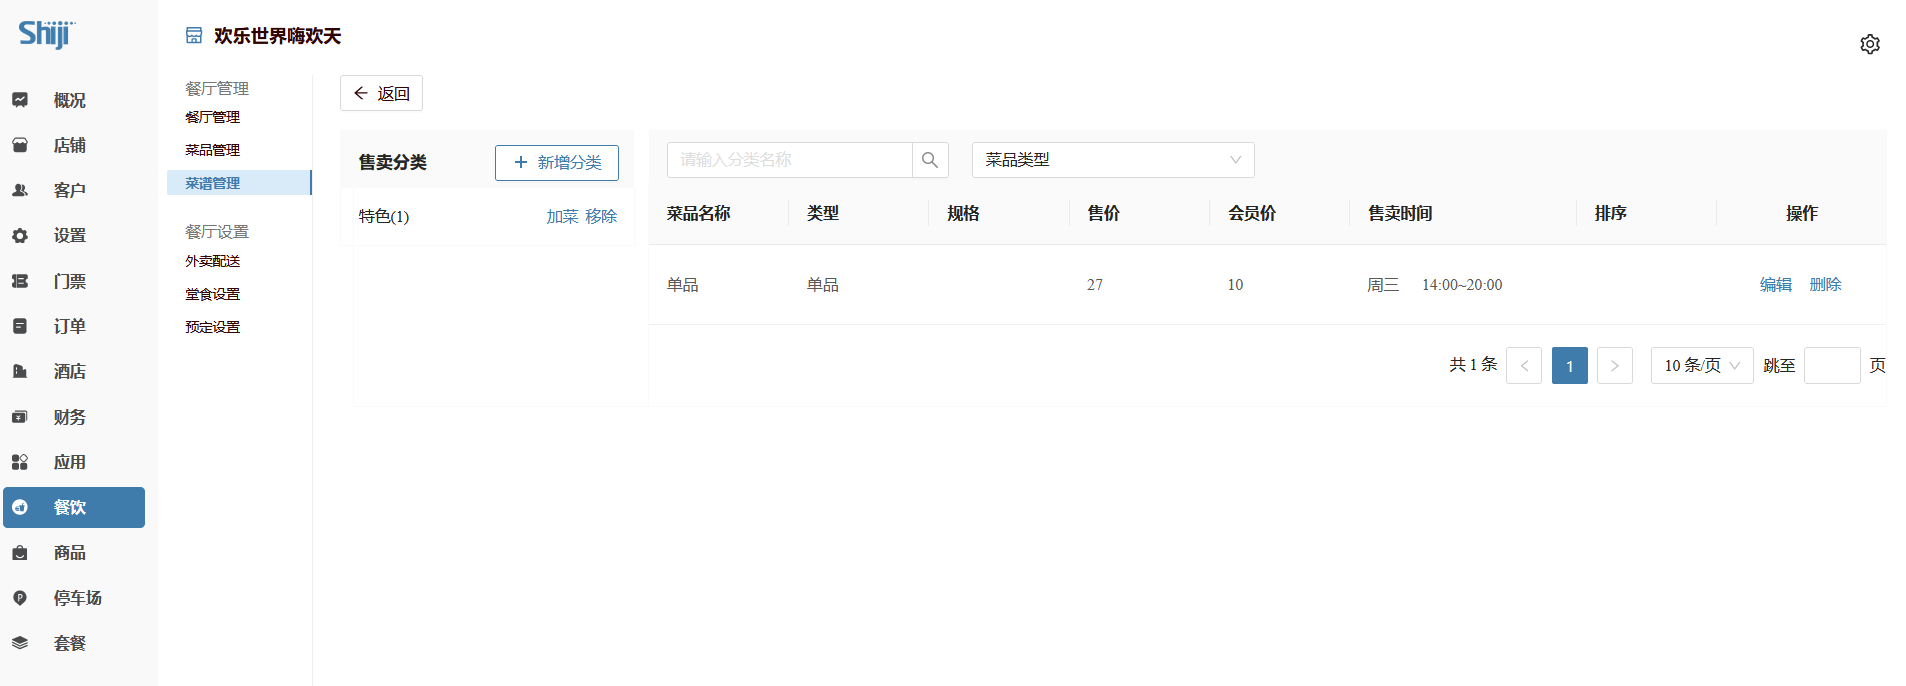Open the 酒店 hotel sidebar item
Viewport: 1906px width, 686px height.
coord(69,372)
